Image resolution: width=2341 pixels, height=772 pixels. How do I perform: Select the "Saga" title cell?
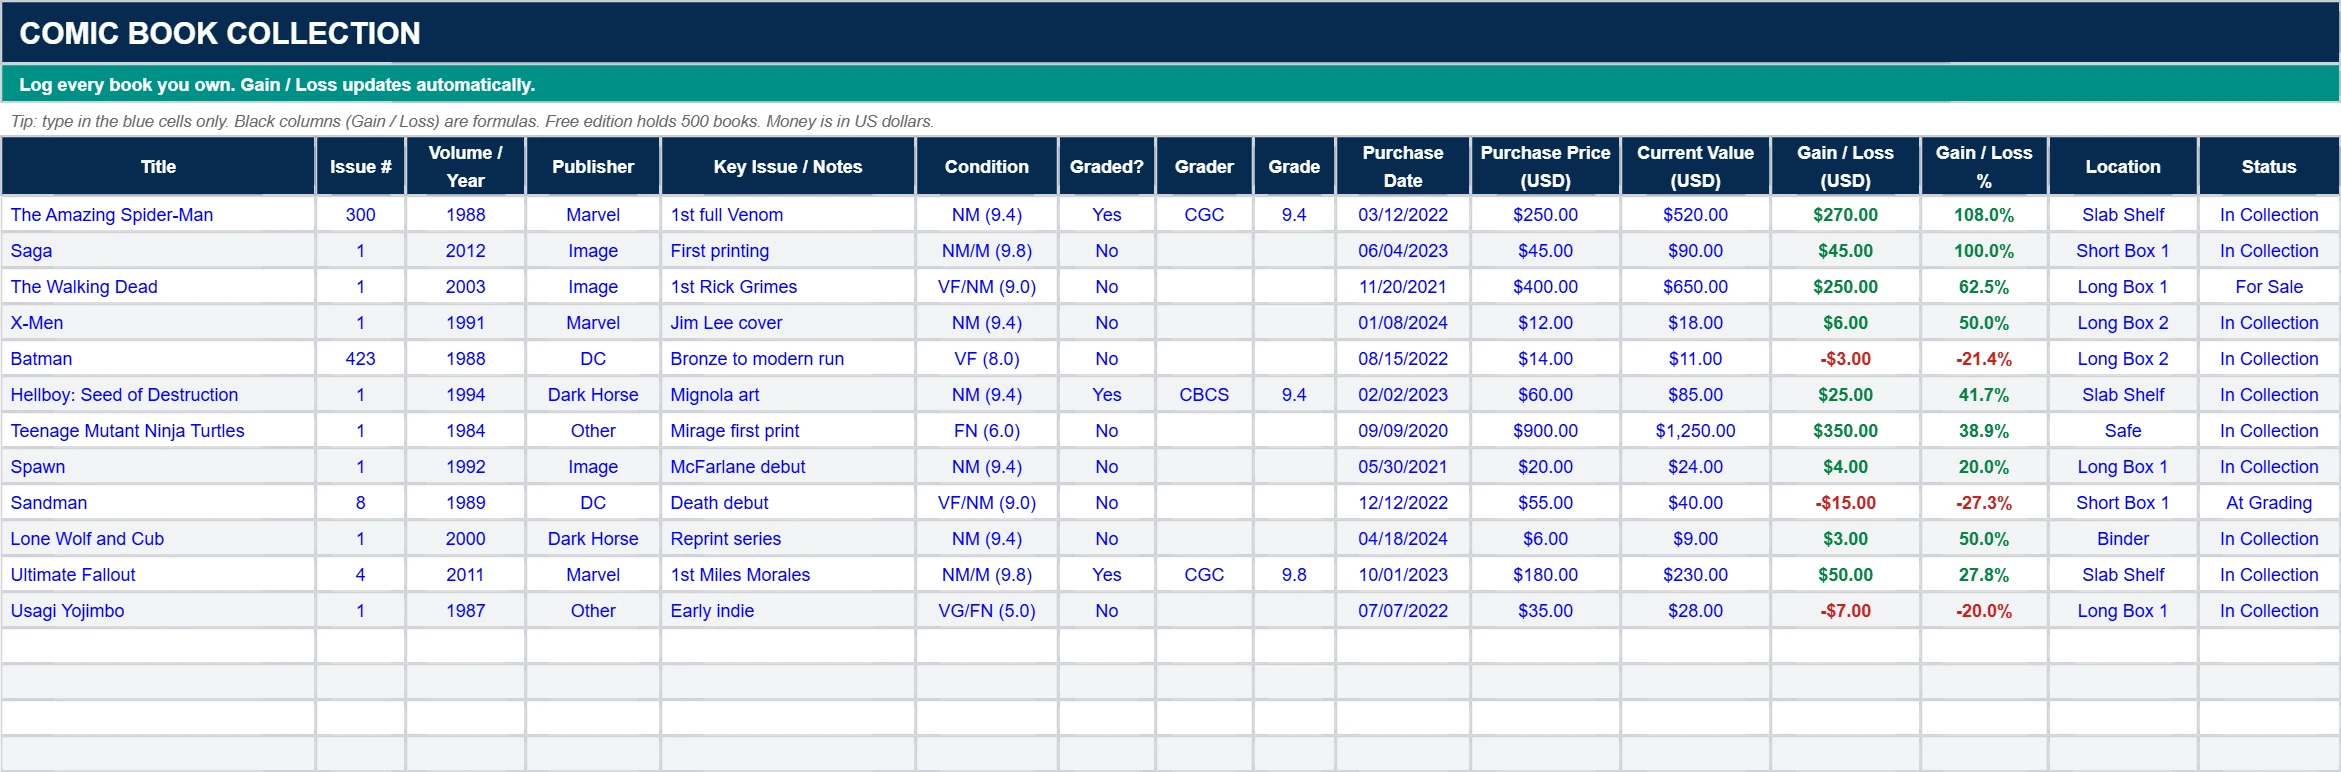(159, 251)
